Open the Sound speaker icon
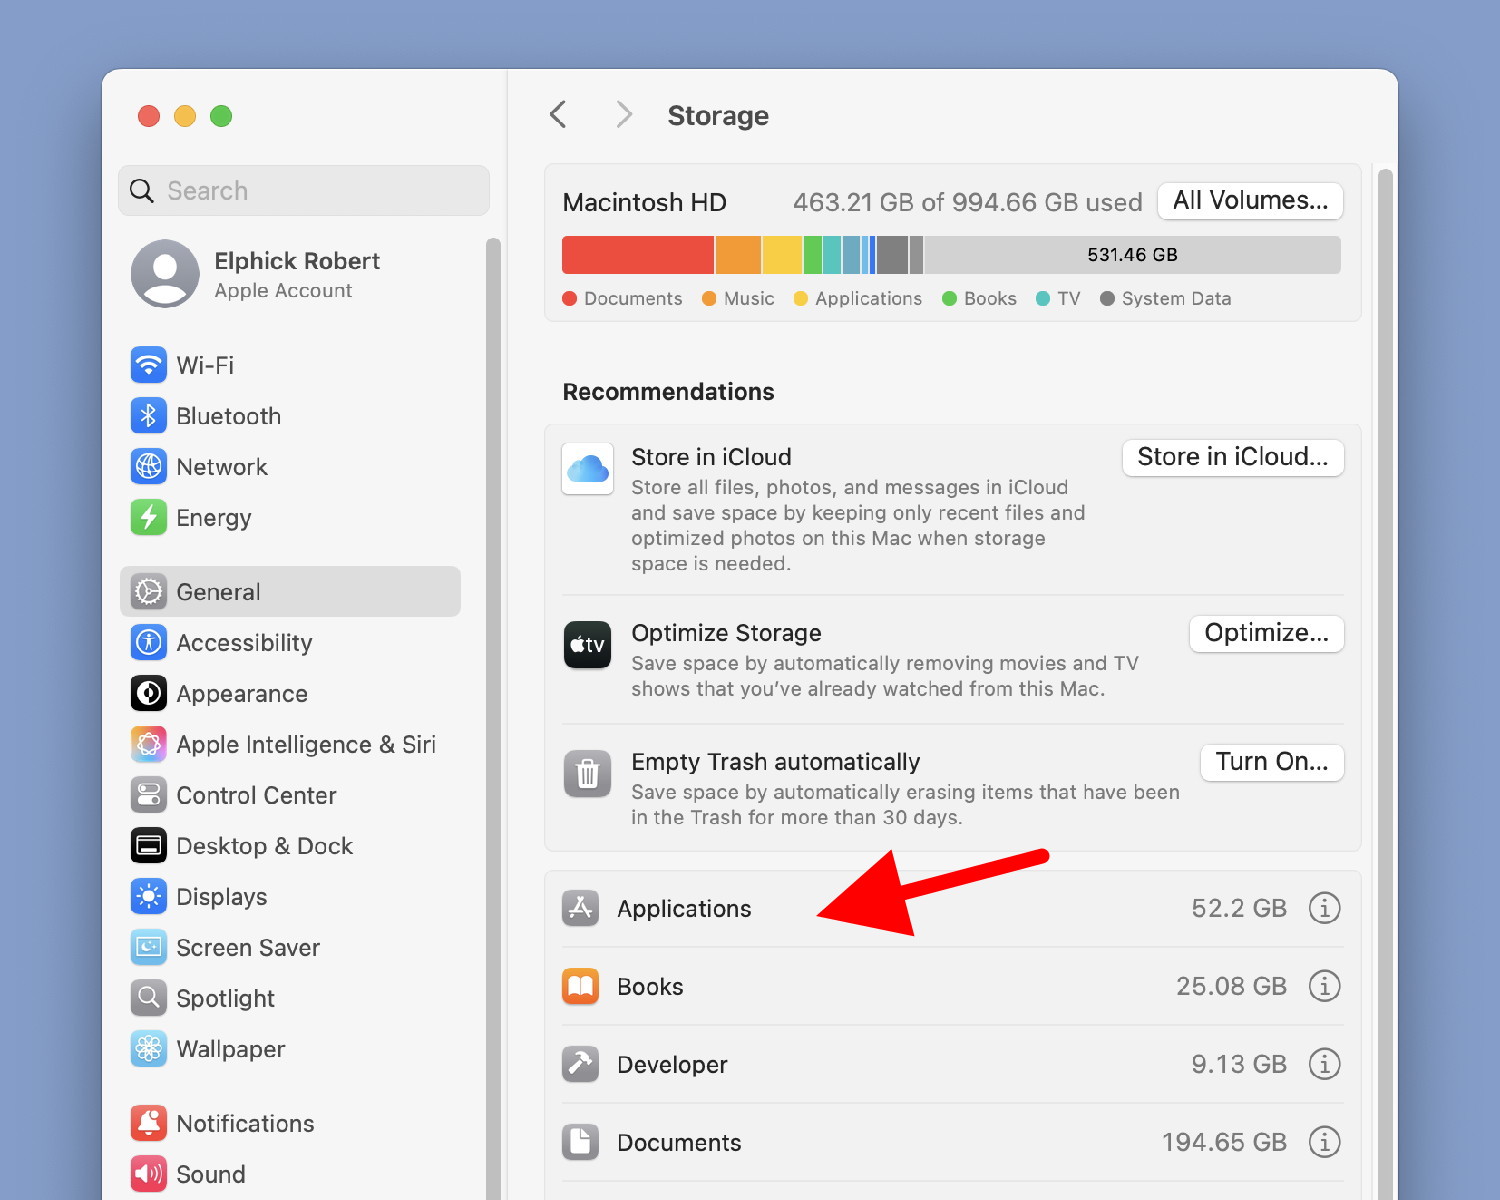1500x1200 pixels. pyautogui.click(x=149, y=1174)
